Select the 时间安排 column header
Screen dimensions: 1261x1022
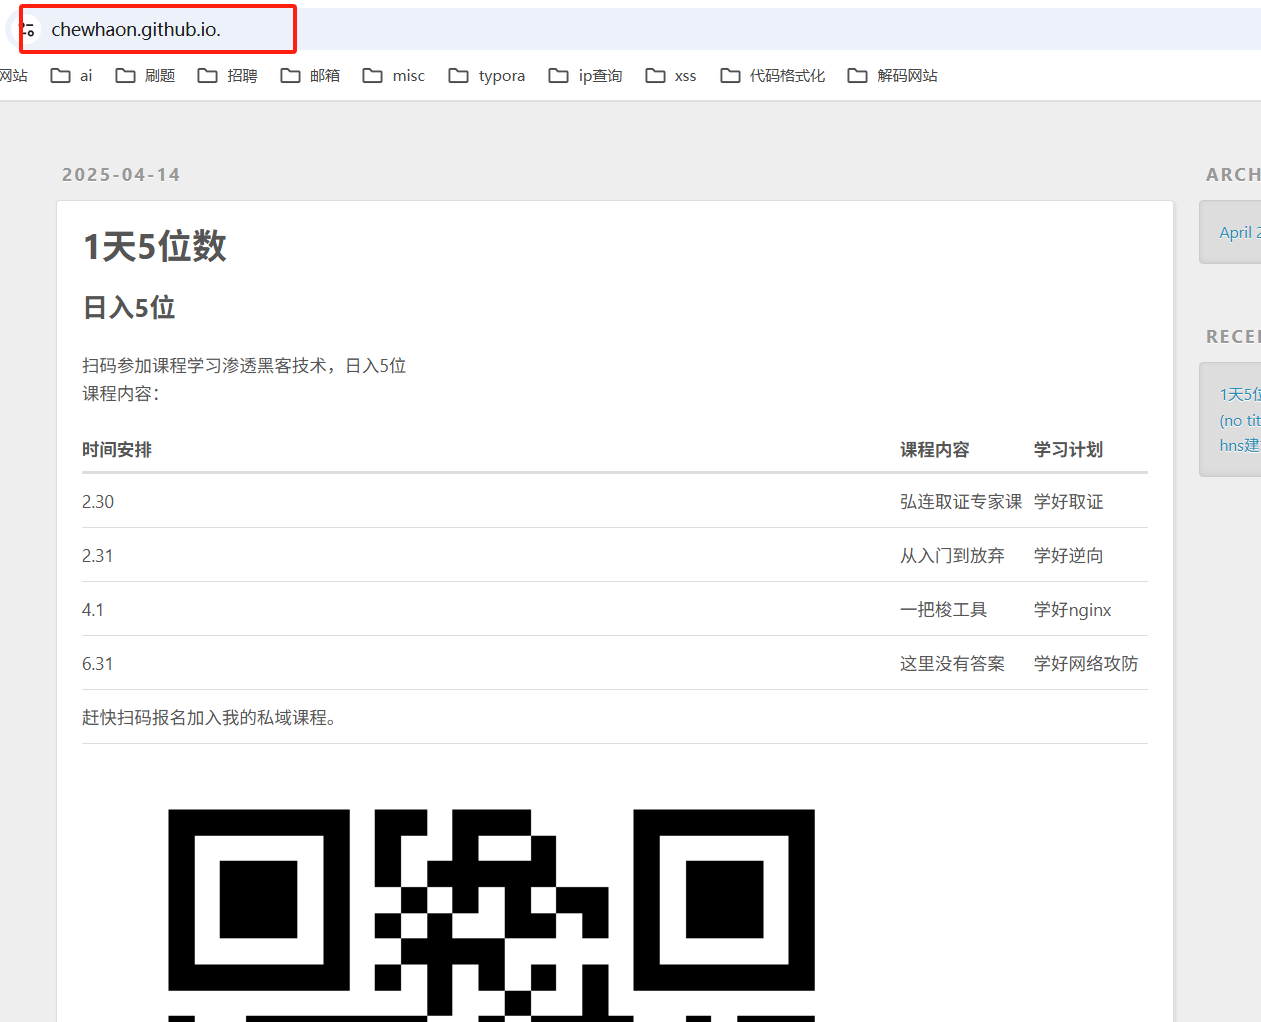(x=117, y=450)
